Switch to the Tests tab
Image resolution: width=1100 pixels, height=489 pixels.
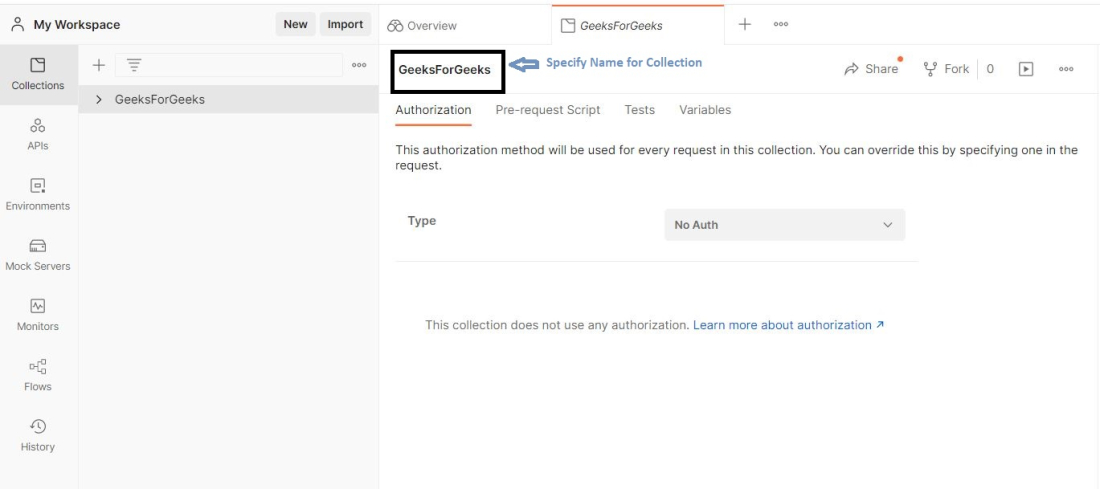click(640, 110)
